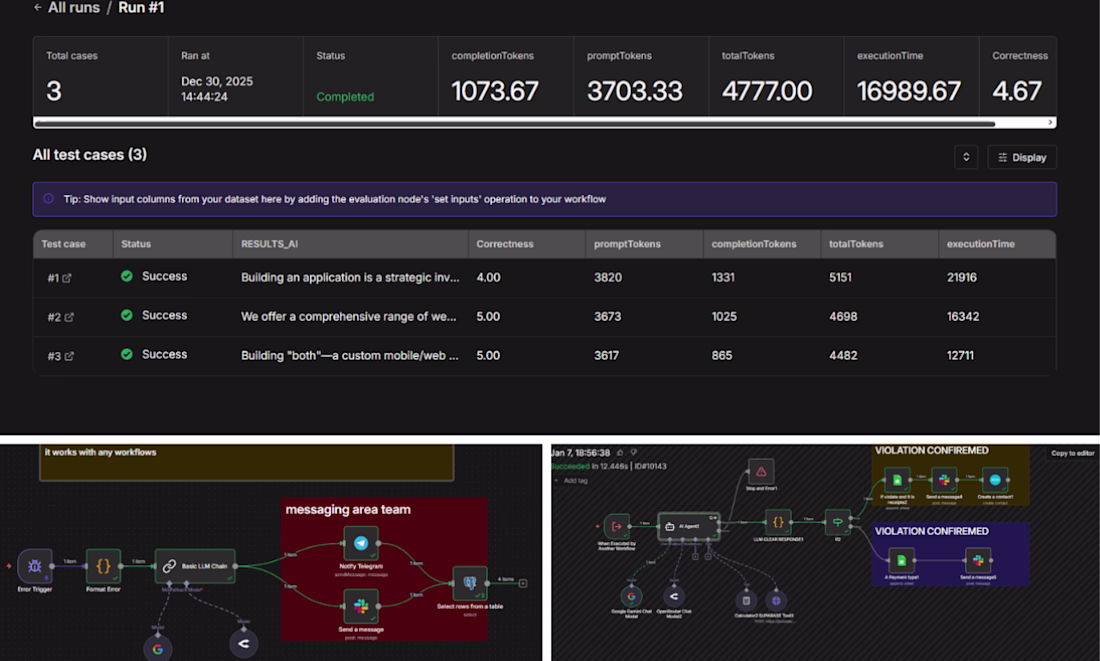Go back using the arrow beside All runs
The image size is (1100, 661).
tap(38, 8)
